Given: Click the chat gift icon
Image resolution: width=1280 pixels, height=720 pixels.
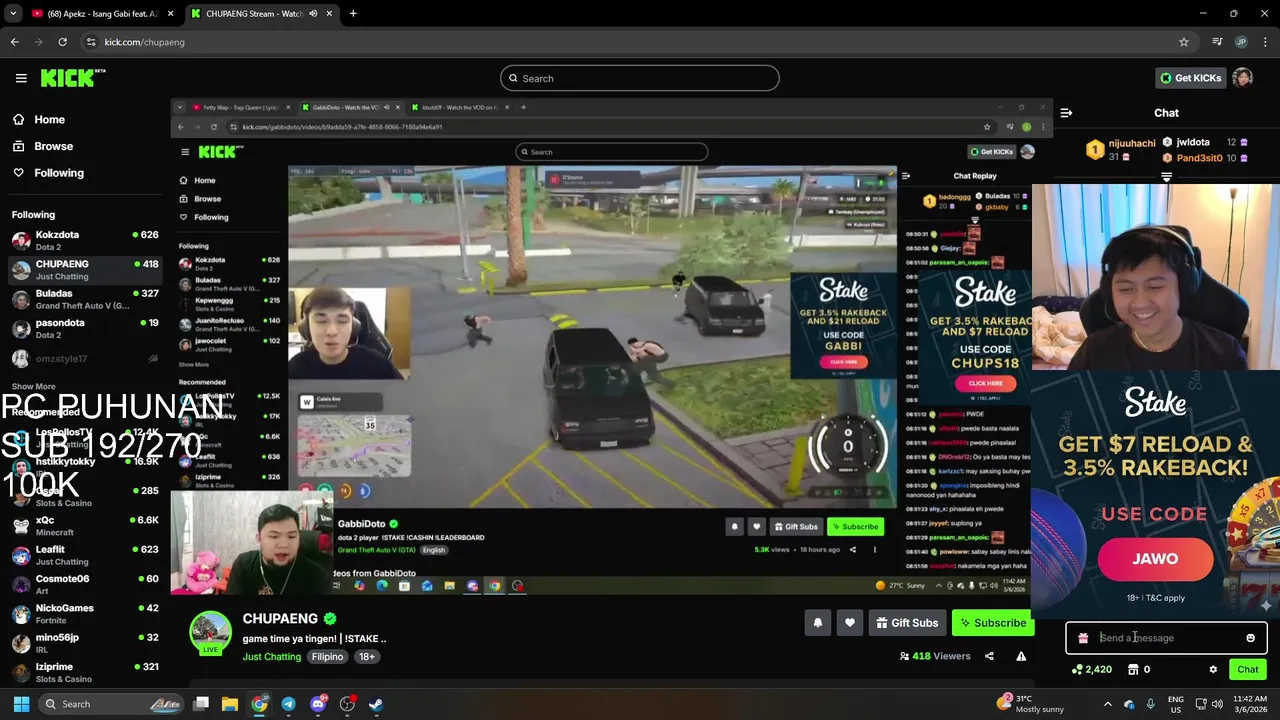Looking at the screenshot, I should click(x=1083, y=638).
